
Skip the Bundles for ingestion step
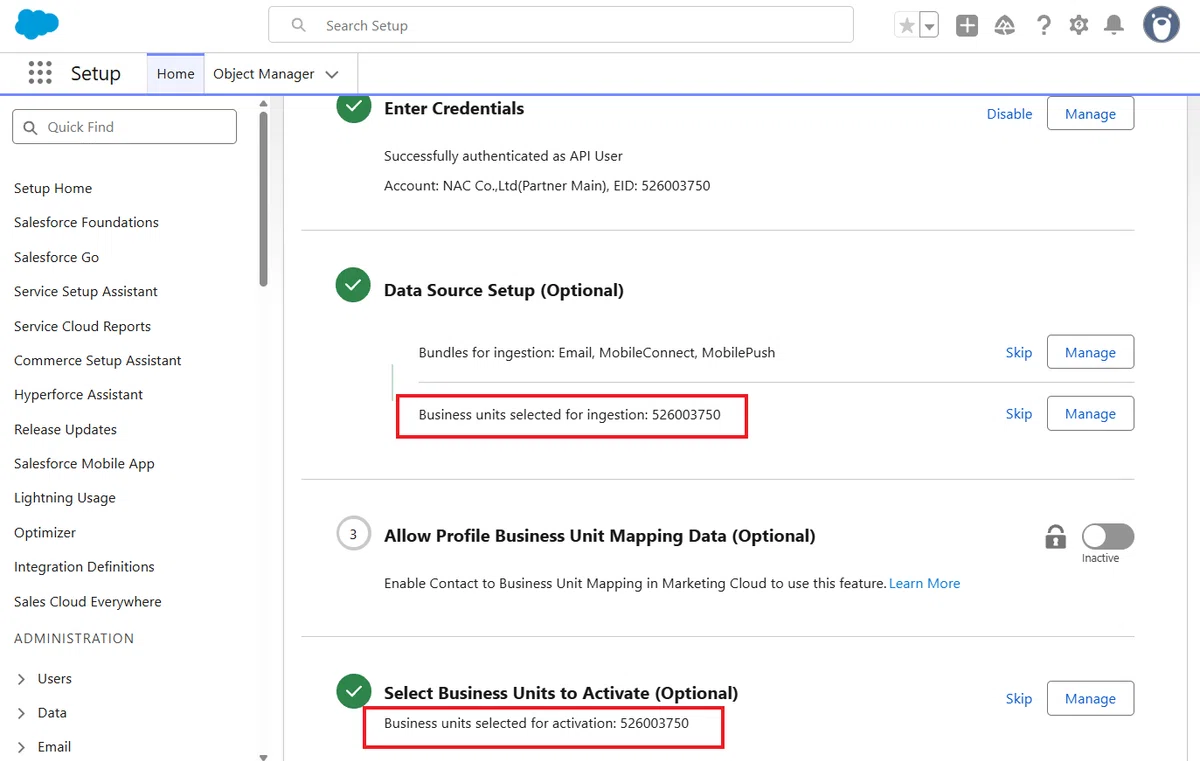click(1019, 352)
